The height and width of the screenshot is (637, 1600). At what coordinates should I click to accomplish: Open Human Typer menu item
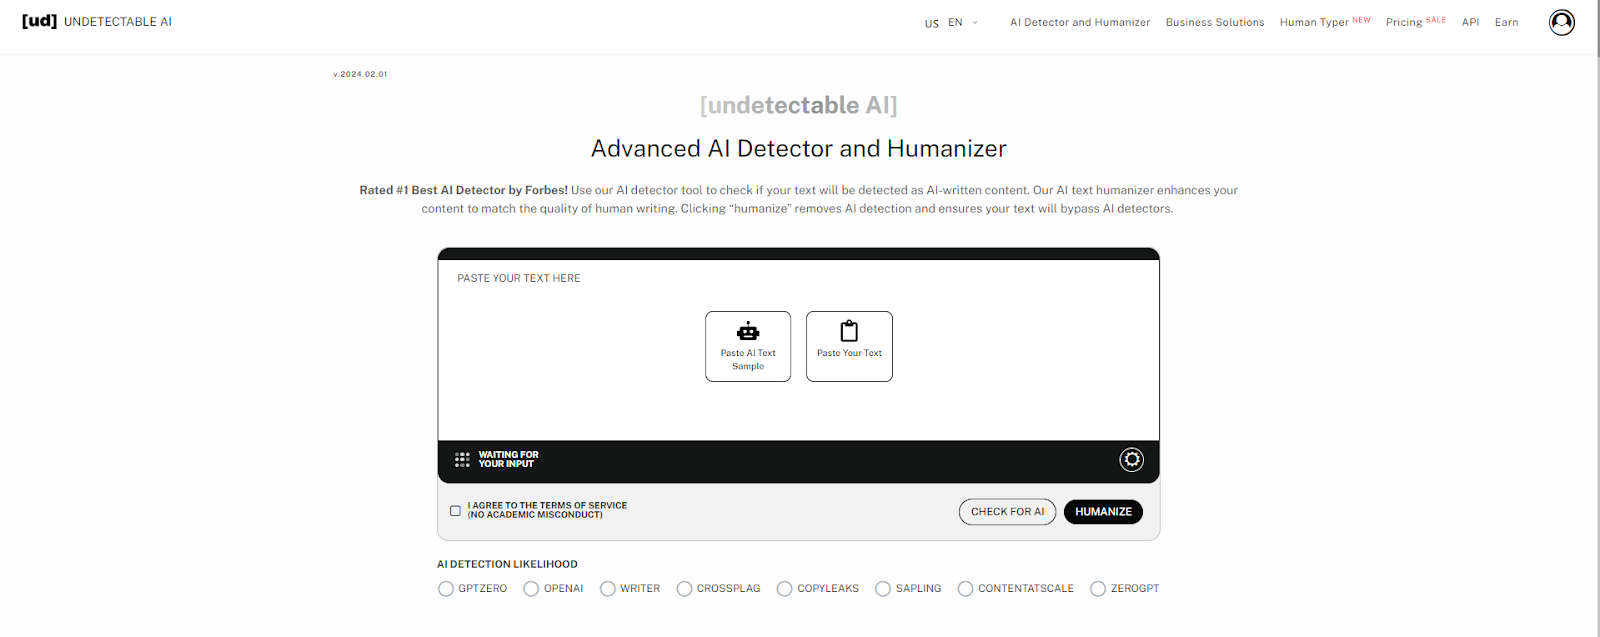point(1325,22)
